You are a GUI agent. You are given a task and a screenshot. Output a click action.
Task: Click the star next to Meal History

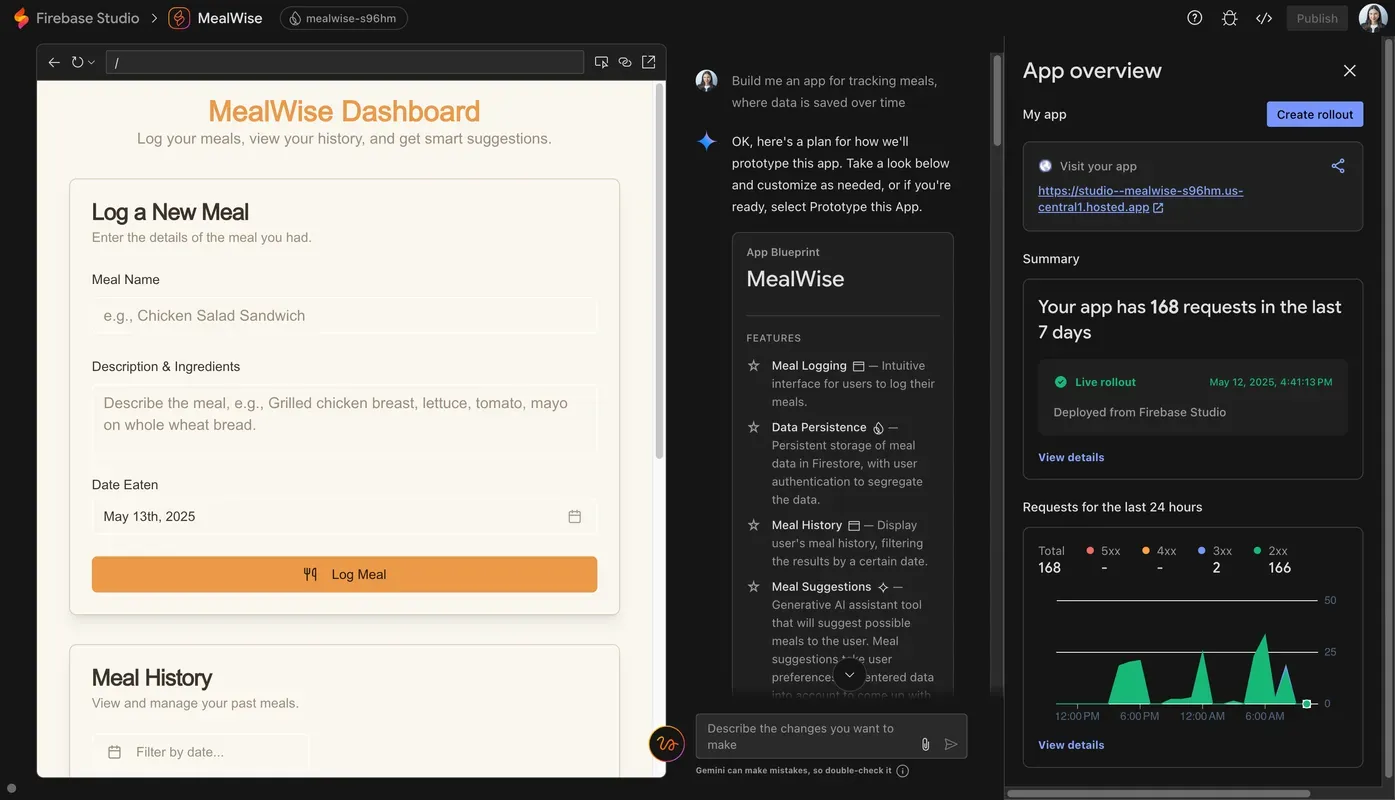click(754, 525)
